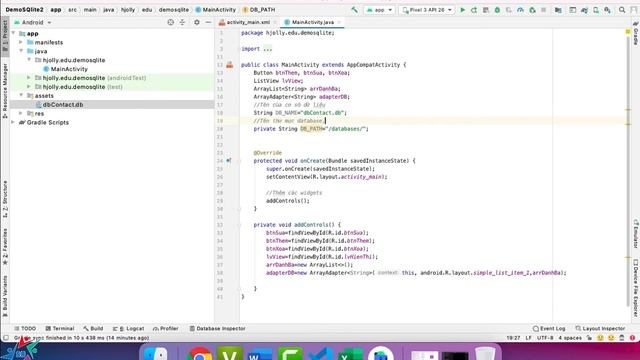Open Google Chrome from the Dock
The image size is (640, 360).
pos(200,353)
